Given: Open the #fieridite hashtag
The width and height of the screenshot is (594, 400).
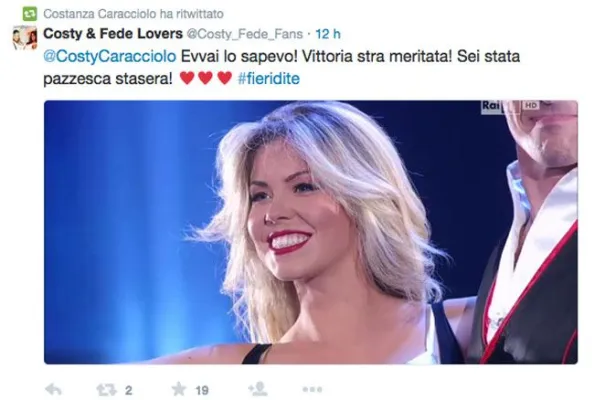Looking at the screenshot, I should 269,78.
